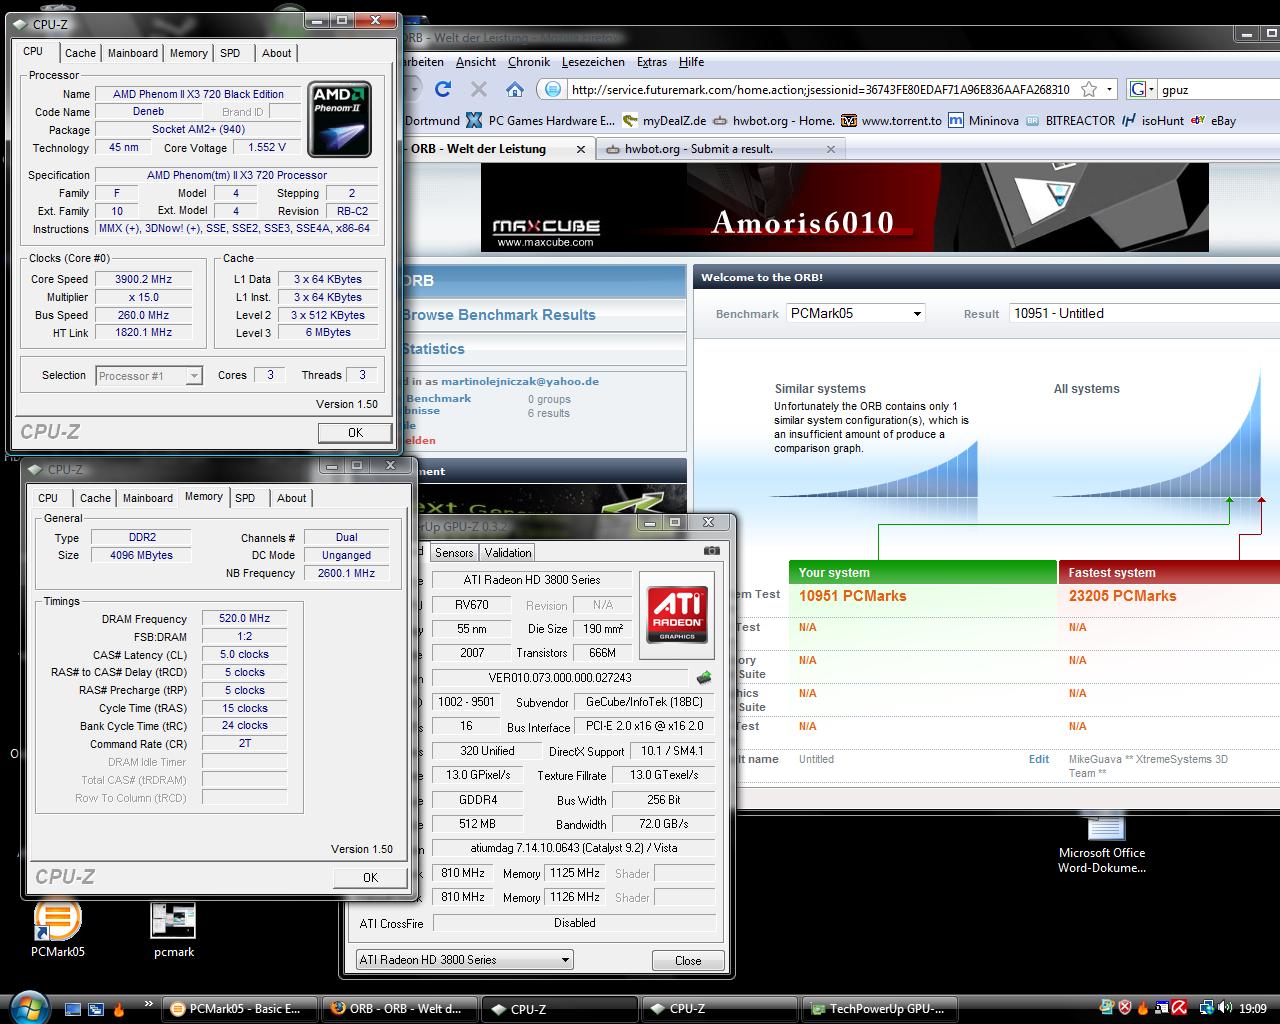The width and height of the screenshot is (1280, 1024).
Task: Open the Hilfe menu
Action: click(x=691, y=62)
